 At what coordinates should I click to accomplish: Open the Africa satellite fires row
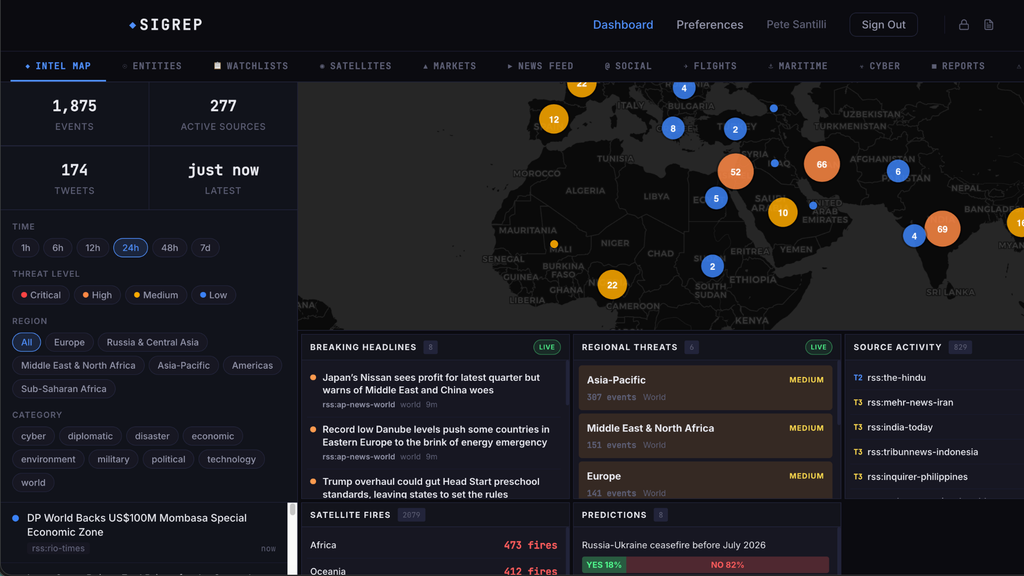pyautogui.click(x=434, y=545)
